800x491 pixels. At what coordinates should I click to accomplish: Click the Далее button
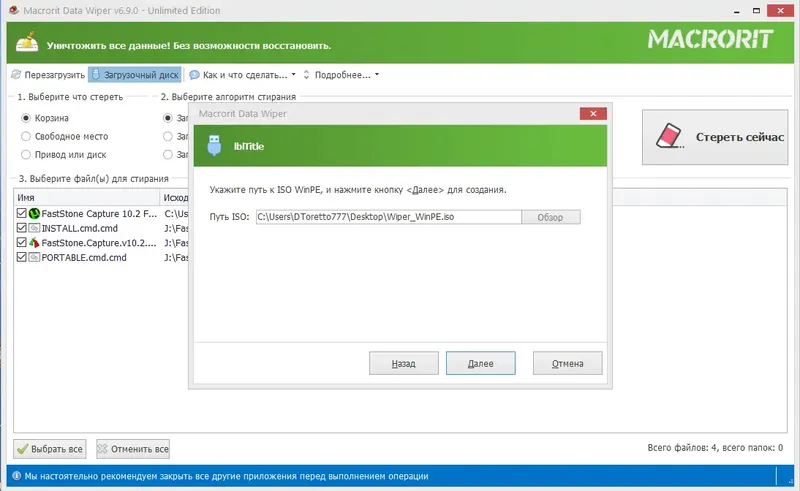(481, 363)
